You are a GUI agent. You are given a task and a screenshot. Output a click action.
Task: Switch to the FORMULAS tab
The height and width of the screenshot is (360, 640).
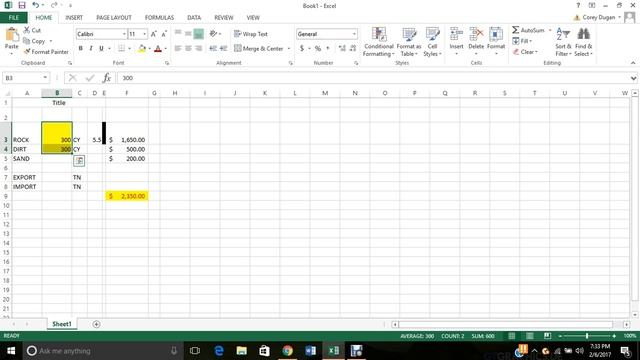(x=159, y=18)
